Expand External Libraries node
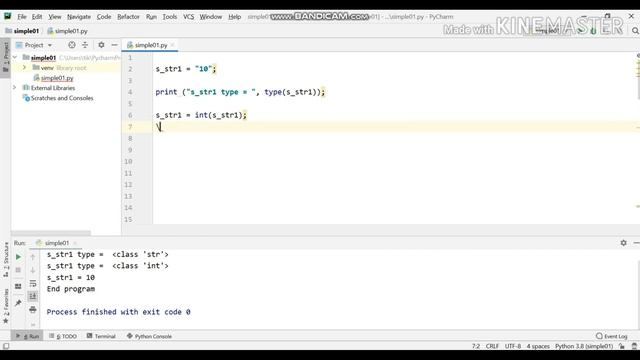The width and height of the screenshot is (640, 360). click(15, 88)
